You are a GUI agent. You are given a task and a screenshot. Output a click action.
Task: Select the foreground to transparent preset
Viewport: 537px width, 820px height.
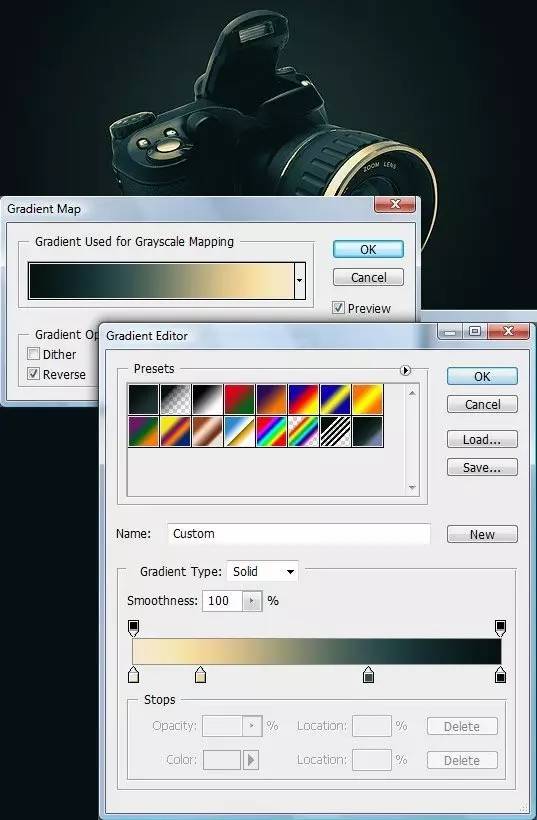click(x=176, y=400)
